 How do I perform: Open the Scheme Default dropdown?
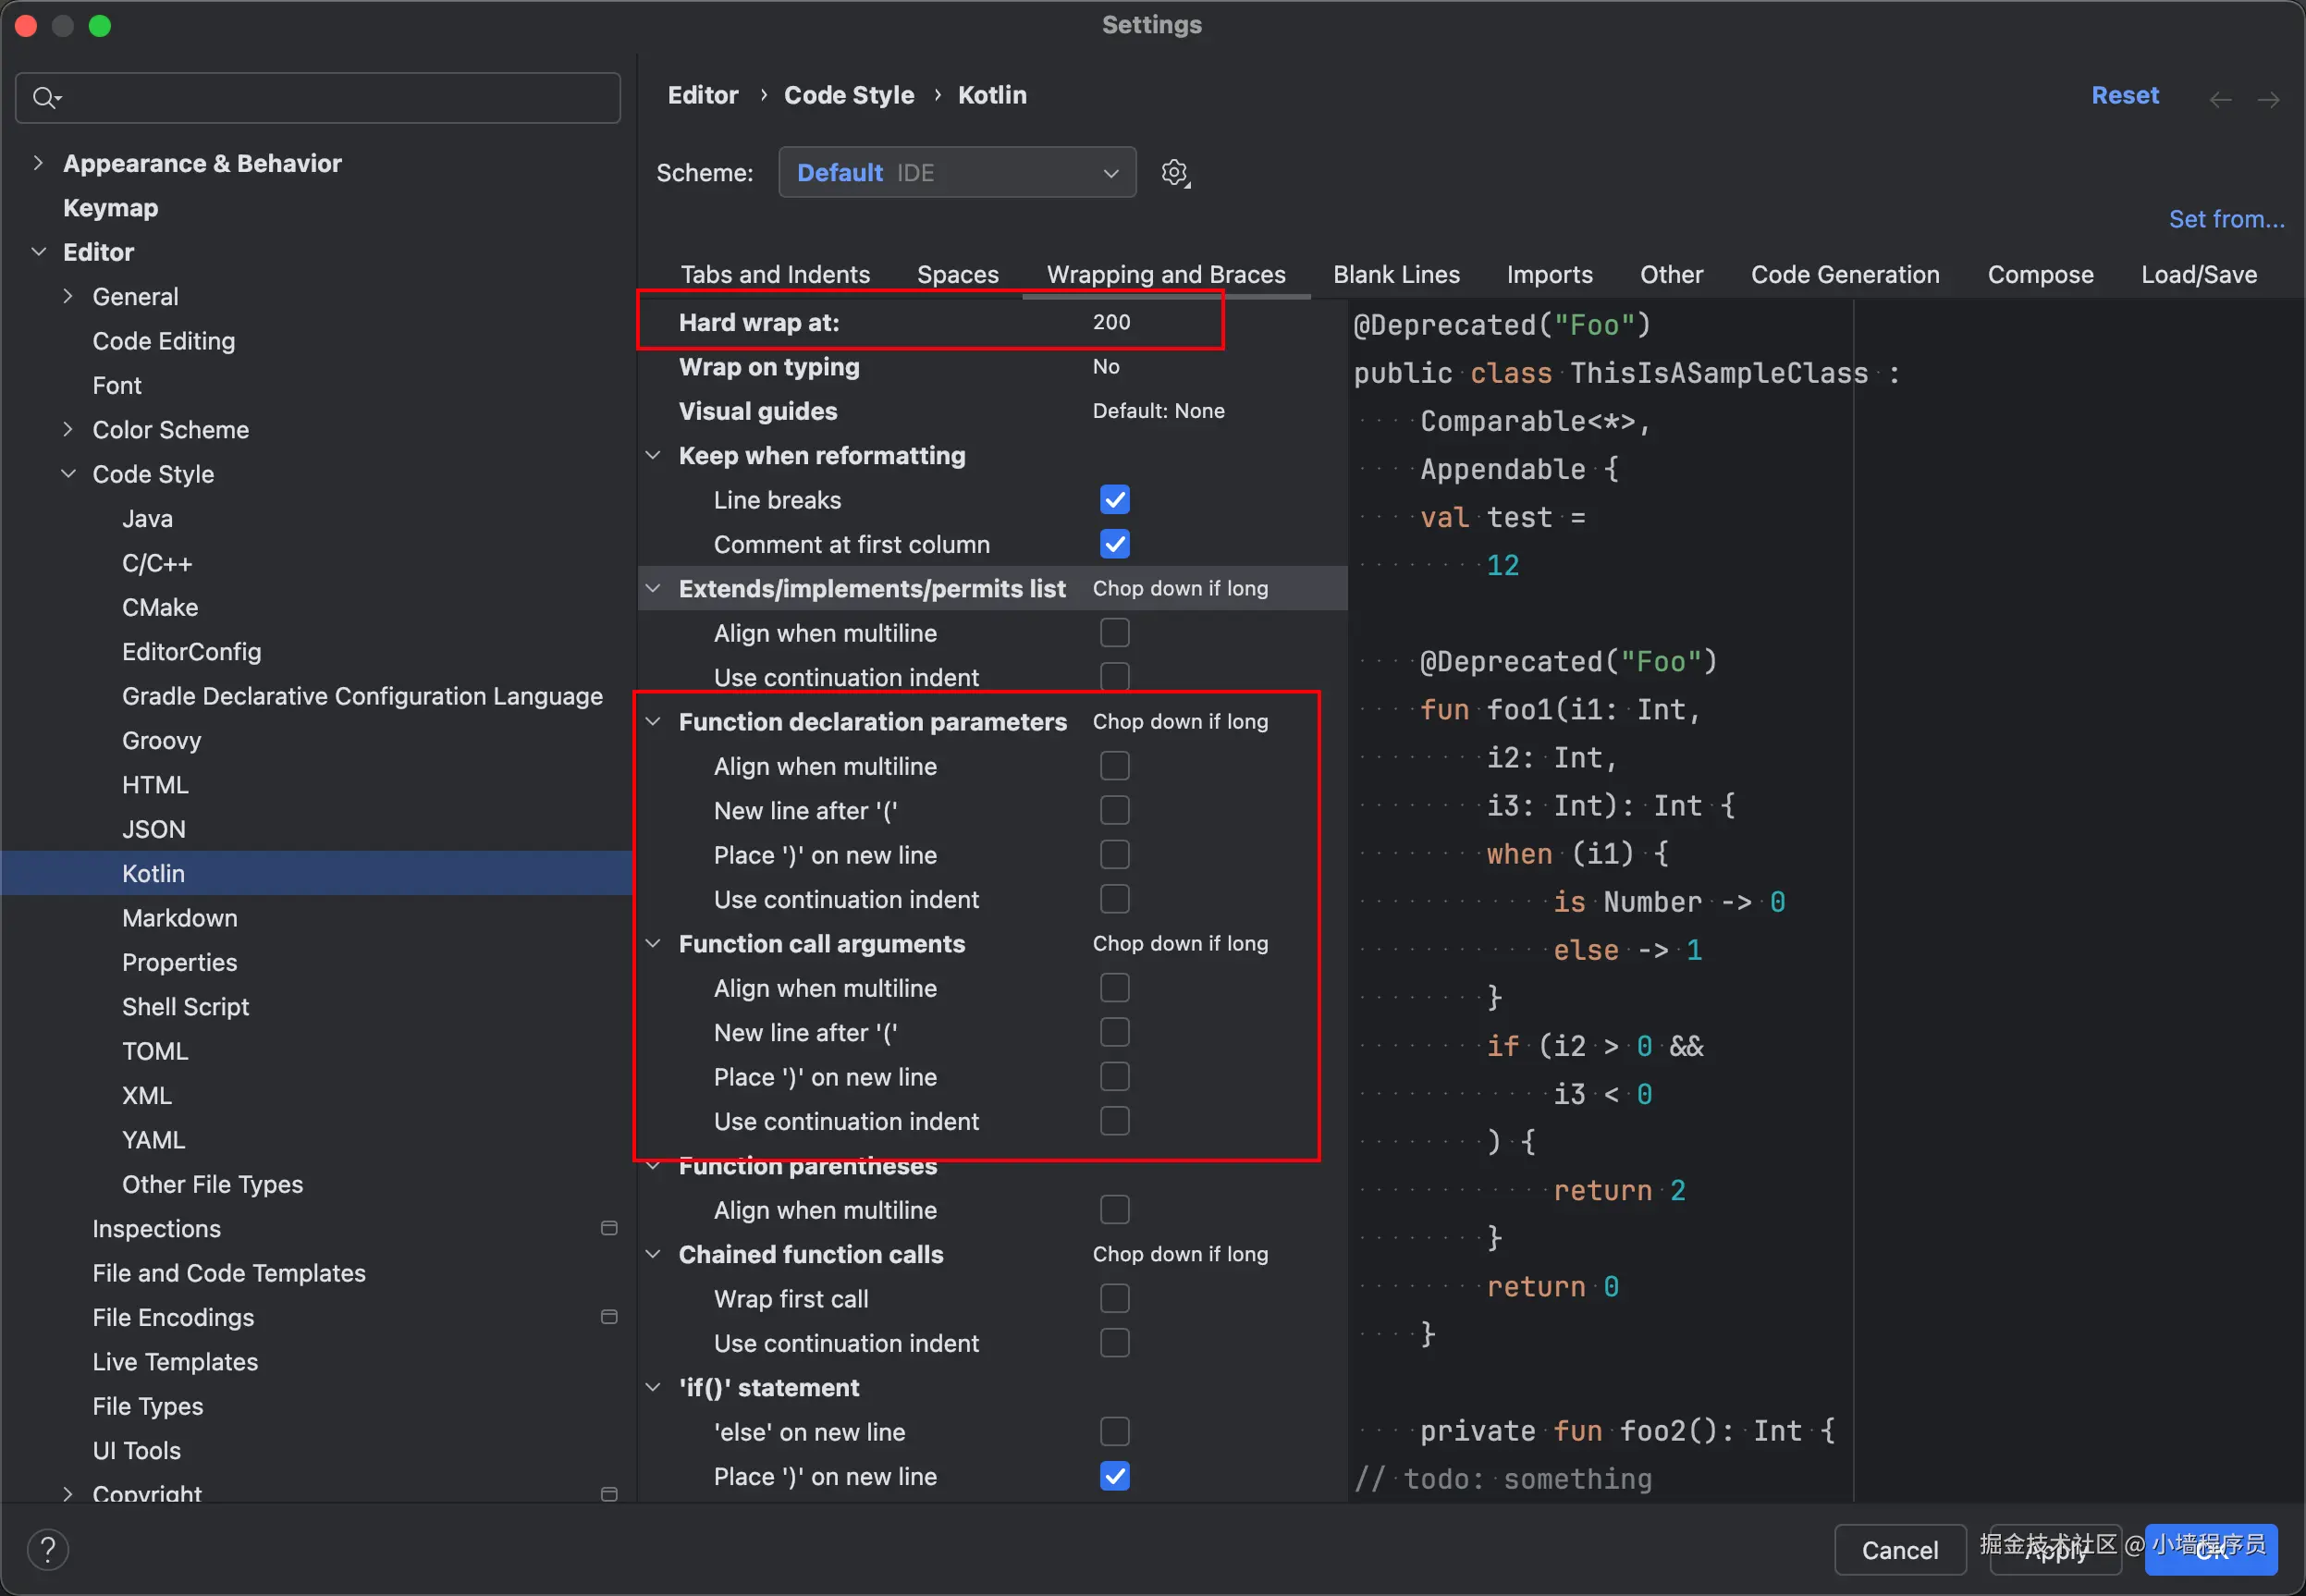coord(956,173)
